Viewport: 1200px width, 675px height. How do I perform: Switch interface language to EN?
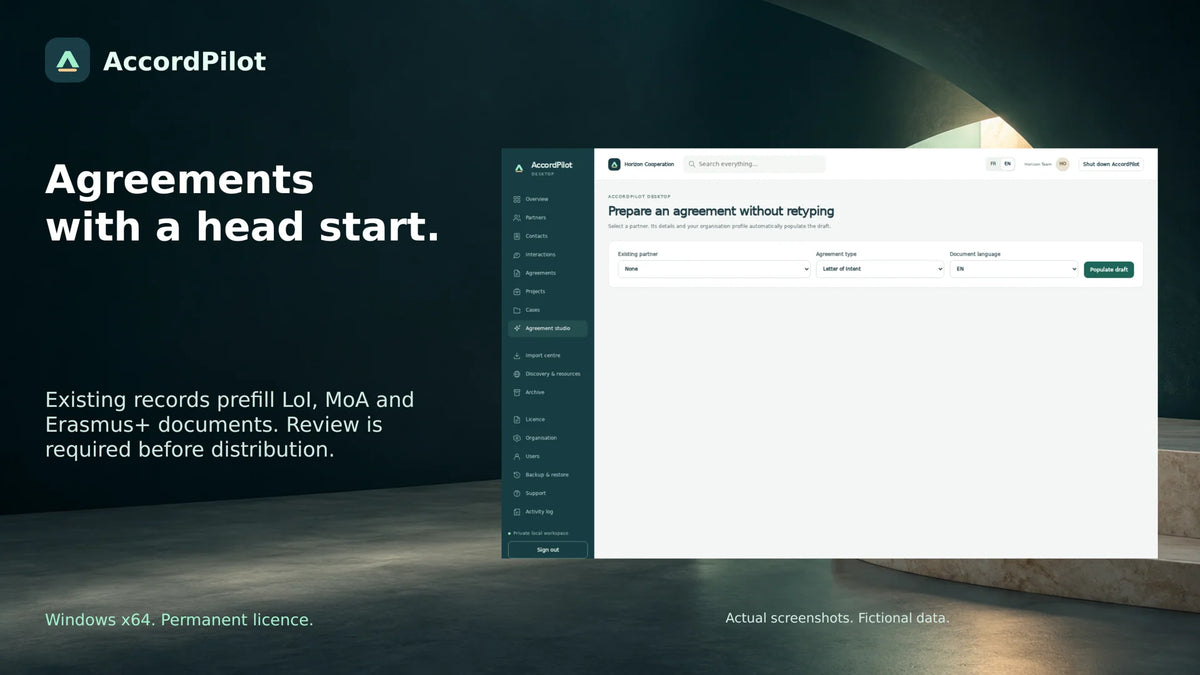point(1007,164)
